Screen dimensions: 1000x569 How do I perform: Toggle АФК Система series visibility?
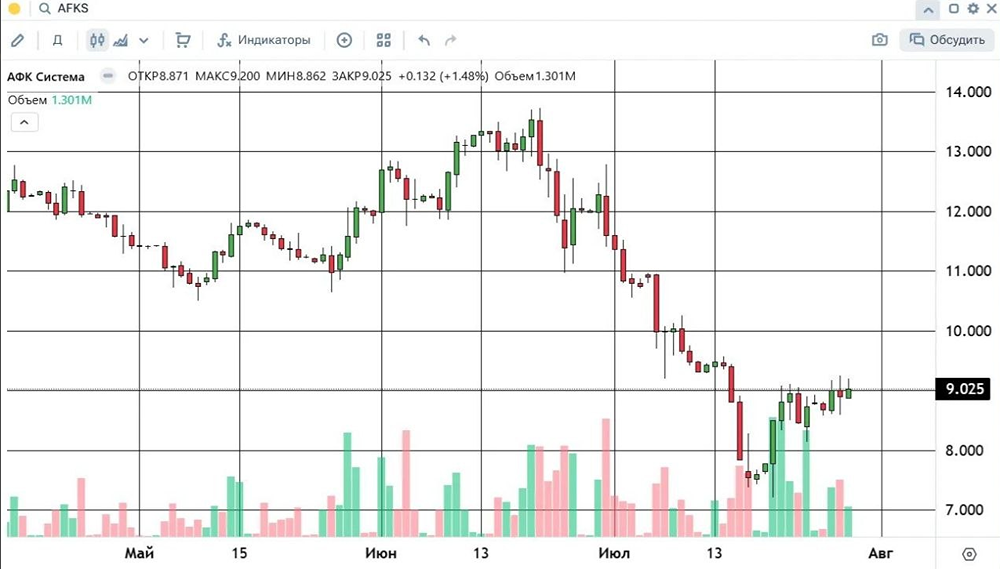[x=108, y=76]
